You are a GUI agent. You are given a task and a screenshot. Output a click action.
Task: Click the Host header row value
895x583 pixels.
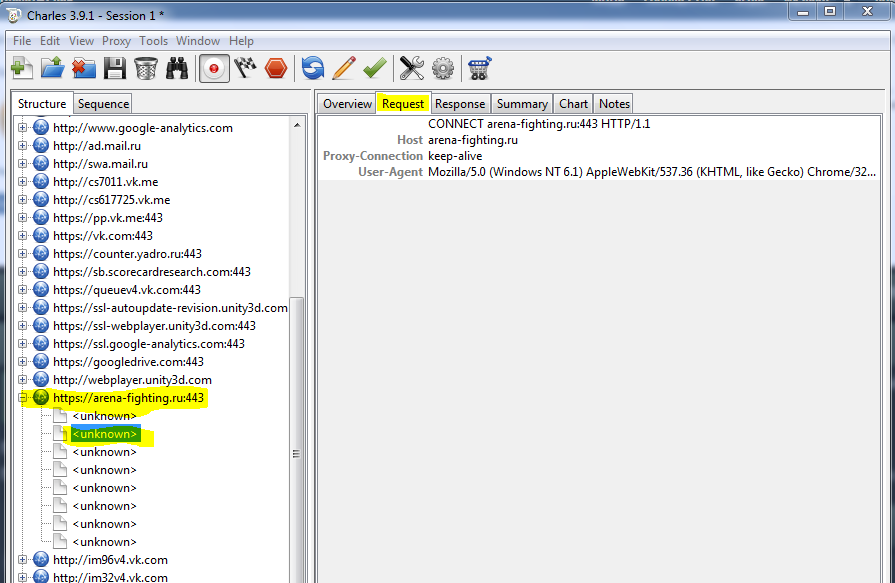coord(473,140)
